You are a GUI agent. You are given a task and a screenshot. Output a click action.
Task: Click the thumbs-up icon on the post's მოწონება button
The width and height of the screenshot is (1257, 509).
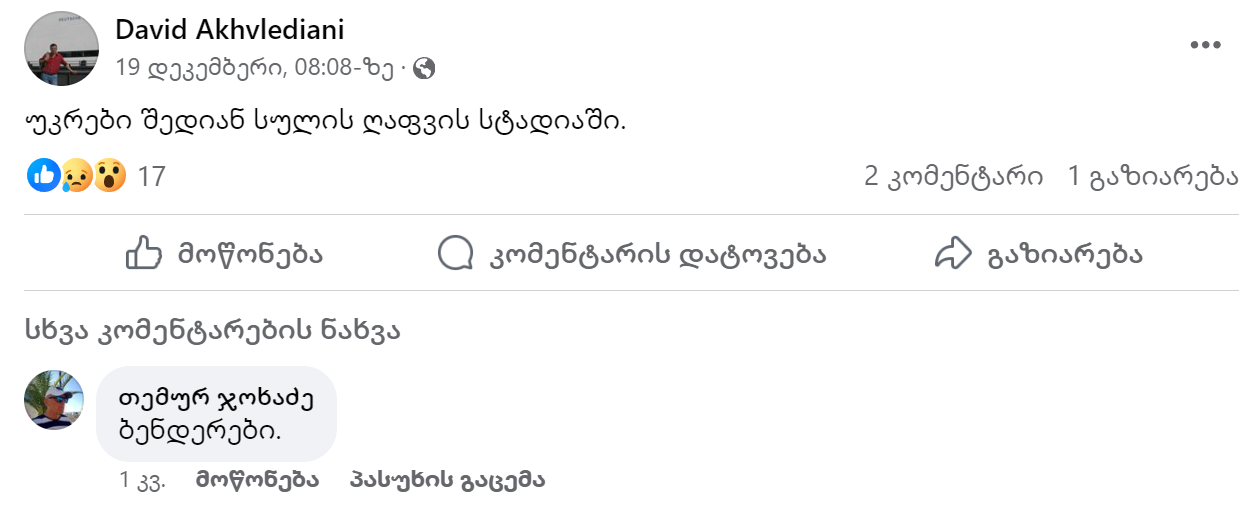pos(144,254)
